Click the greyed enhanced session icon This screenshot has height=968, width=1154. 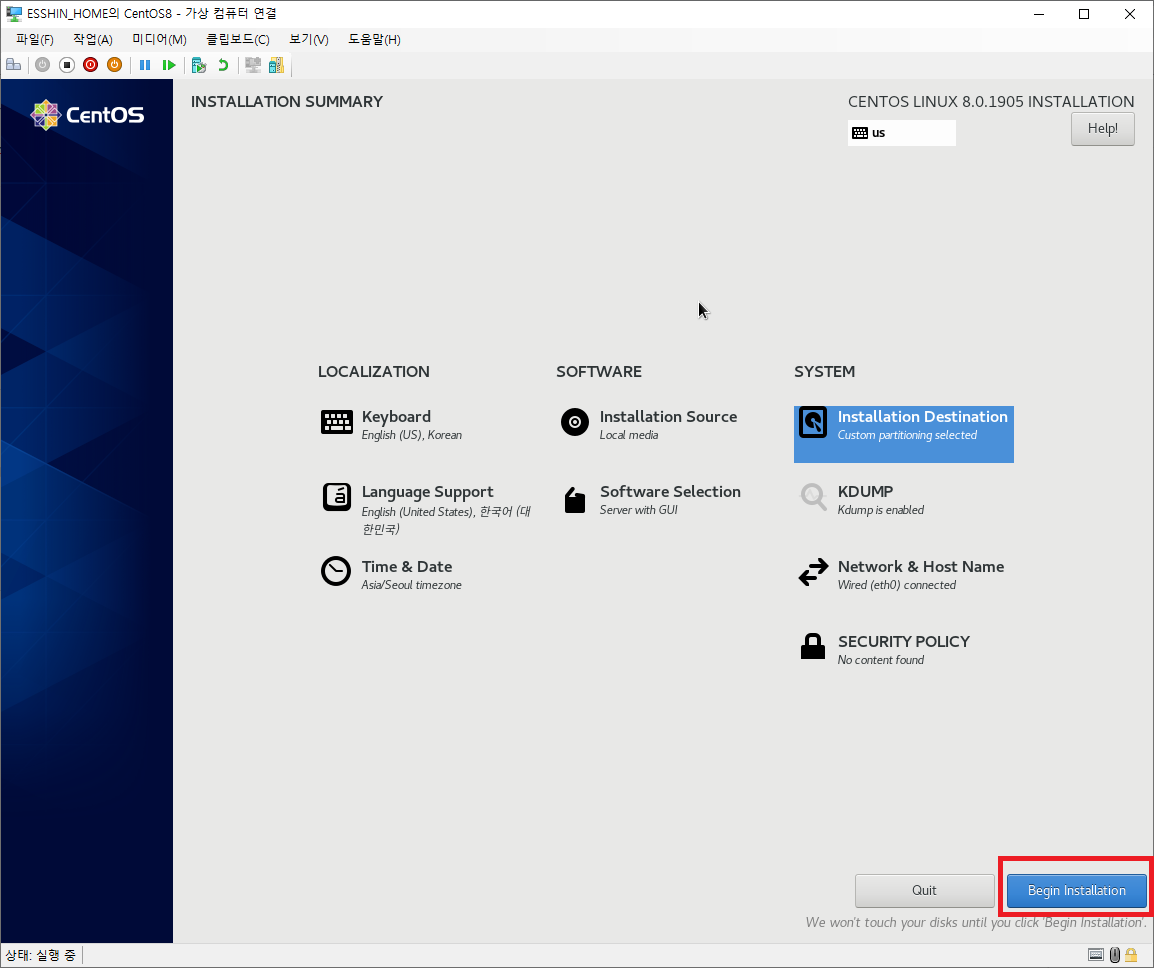[253, 65]
